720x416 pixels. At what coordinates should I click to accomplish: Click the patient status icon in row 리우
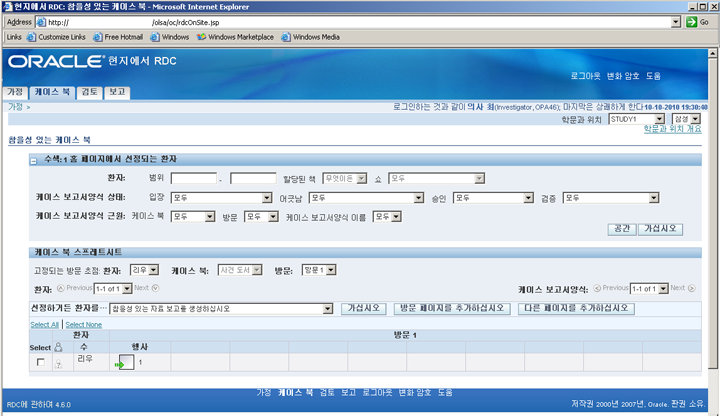click(x=58, y=364)
